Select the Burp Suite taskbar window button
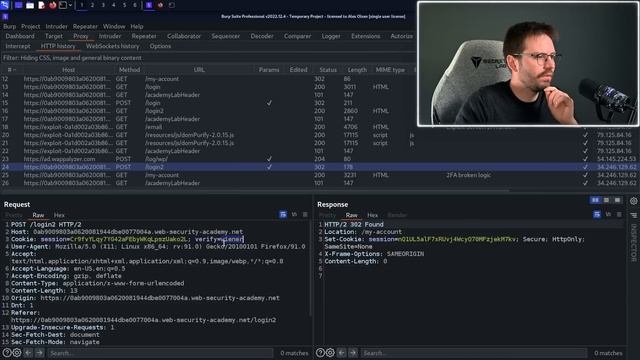The image size is (640, 360). pyautogui.click(x=149, y=5)
